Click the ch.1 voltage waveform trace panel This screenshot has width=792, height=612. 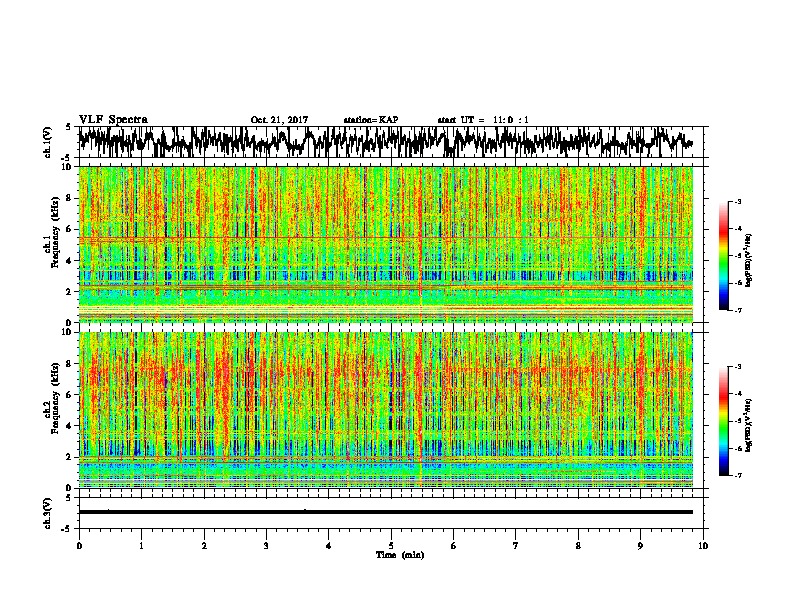[390, 142]
